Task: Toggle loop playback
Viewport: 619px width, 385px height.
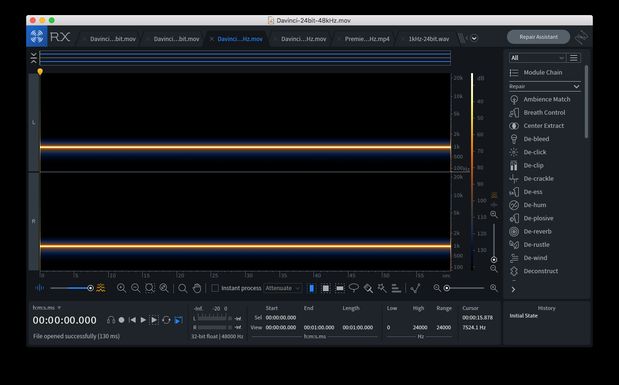Action: pyautogui.click(x=166, y=320)
